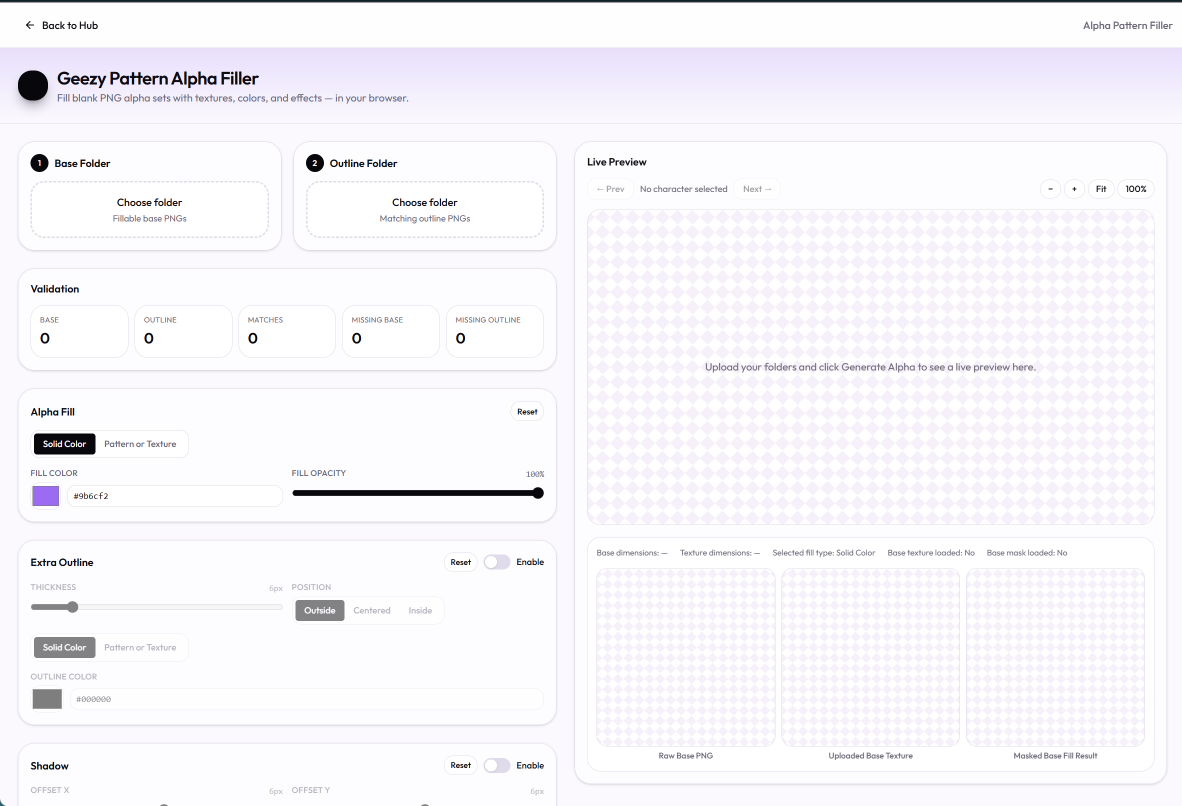Click the Base texture loaded: No text

point(931,553)
